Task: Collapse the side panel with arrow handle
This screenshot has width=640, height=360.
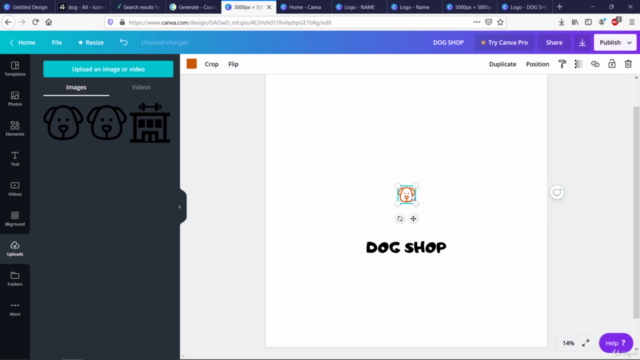Action: 180,207
